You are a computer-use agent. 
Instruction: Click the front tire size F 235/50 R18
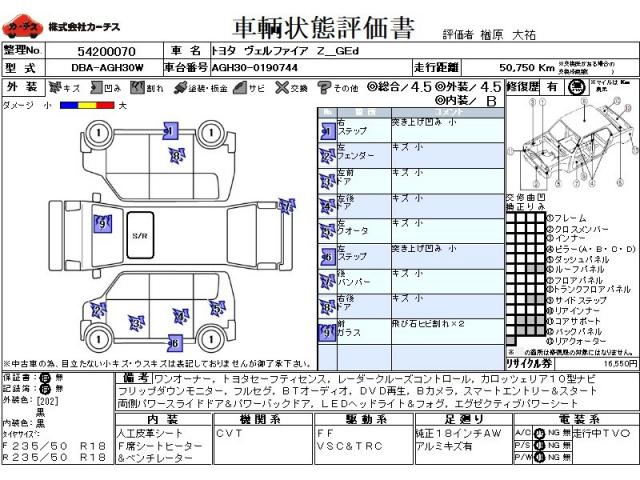coord(54,446)
